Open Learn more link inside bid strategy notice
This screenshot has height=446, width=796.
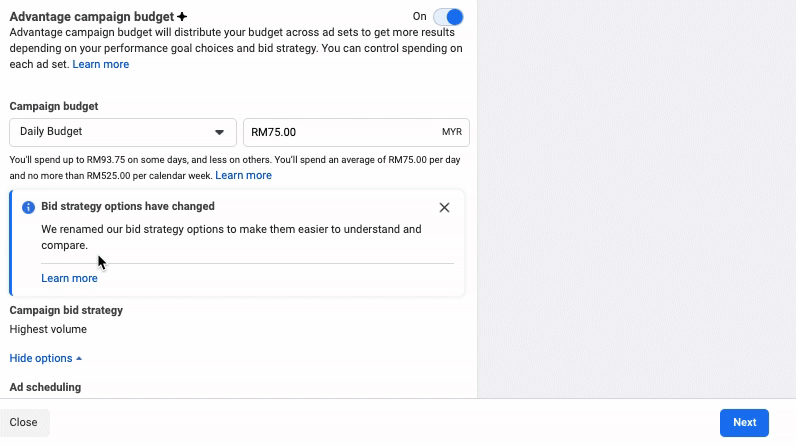coord(69,278)
